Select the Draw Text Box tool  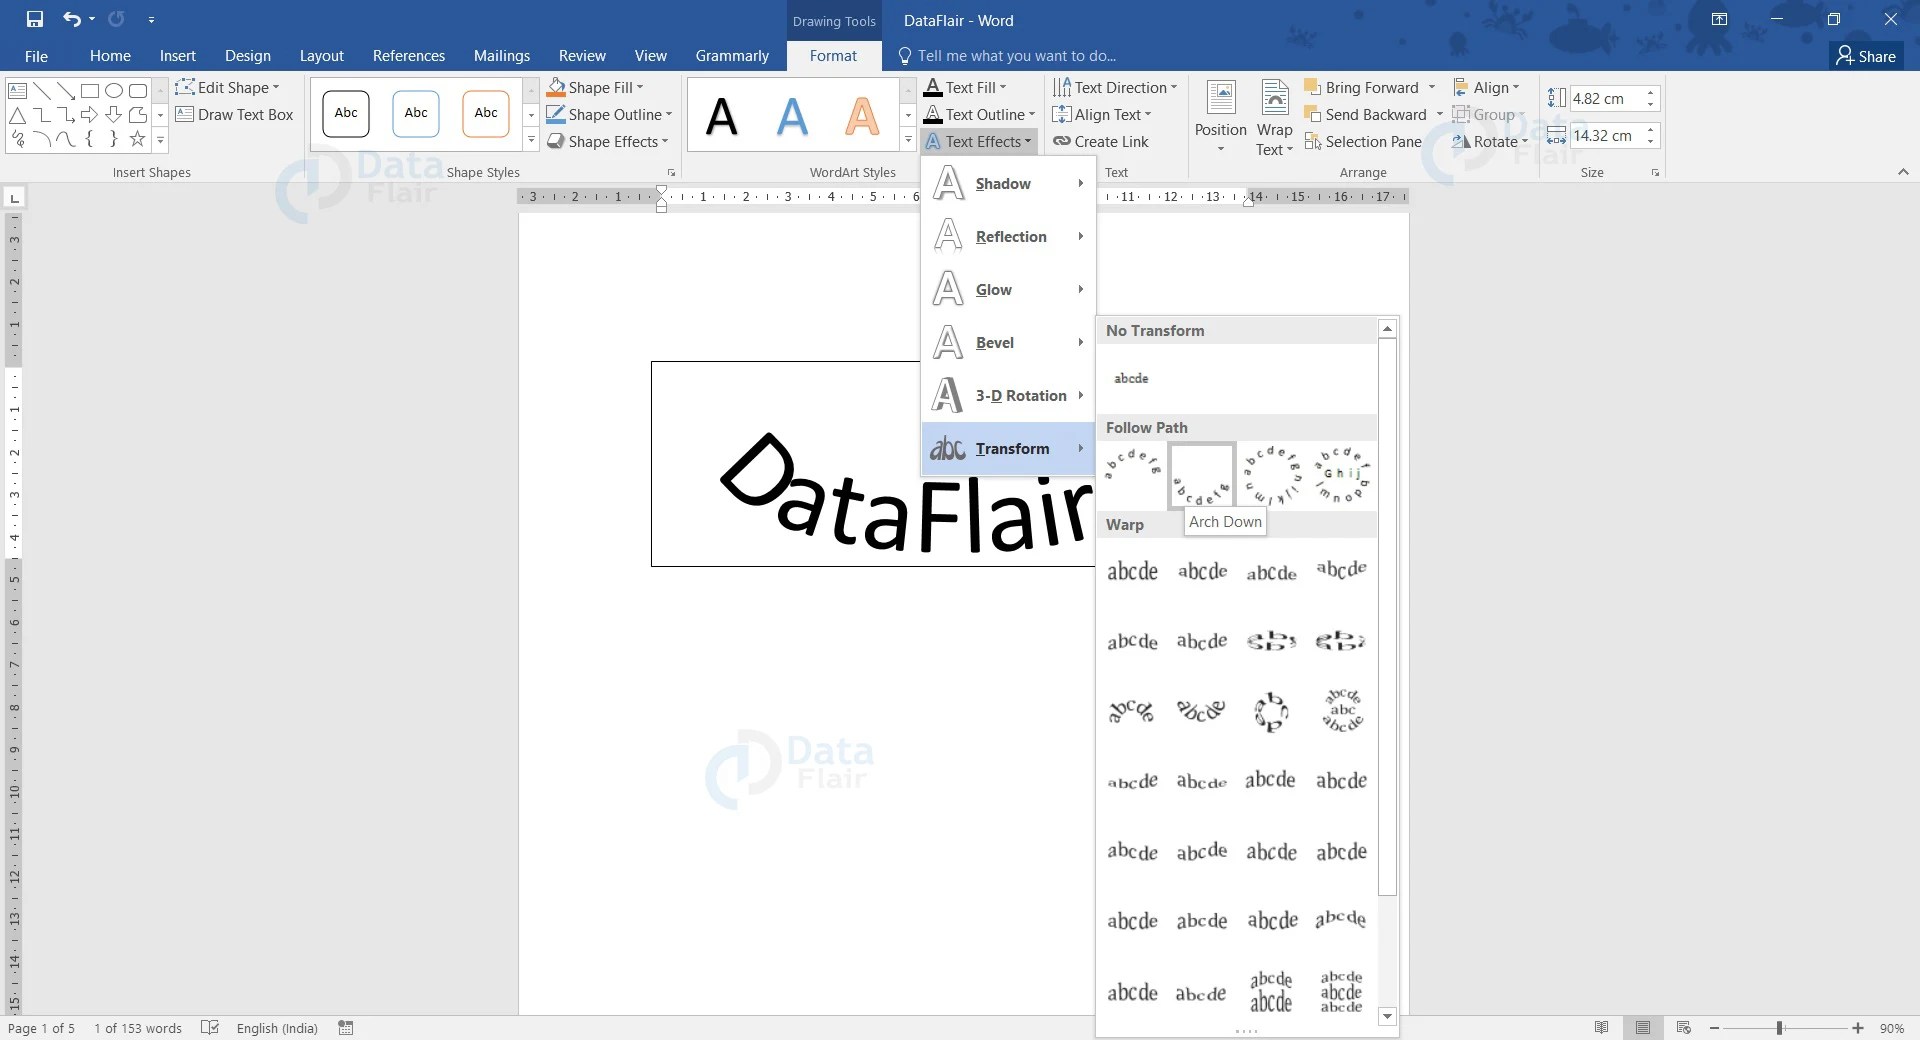[235, 114]
